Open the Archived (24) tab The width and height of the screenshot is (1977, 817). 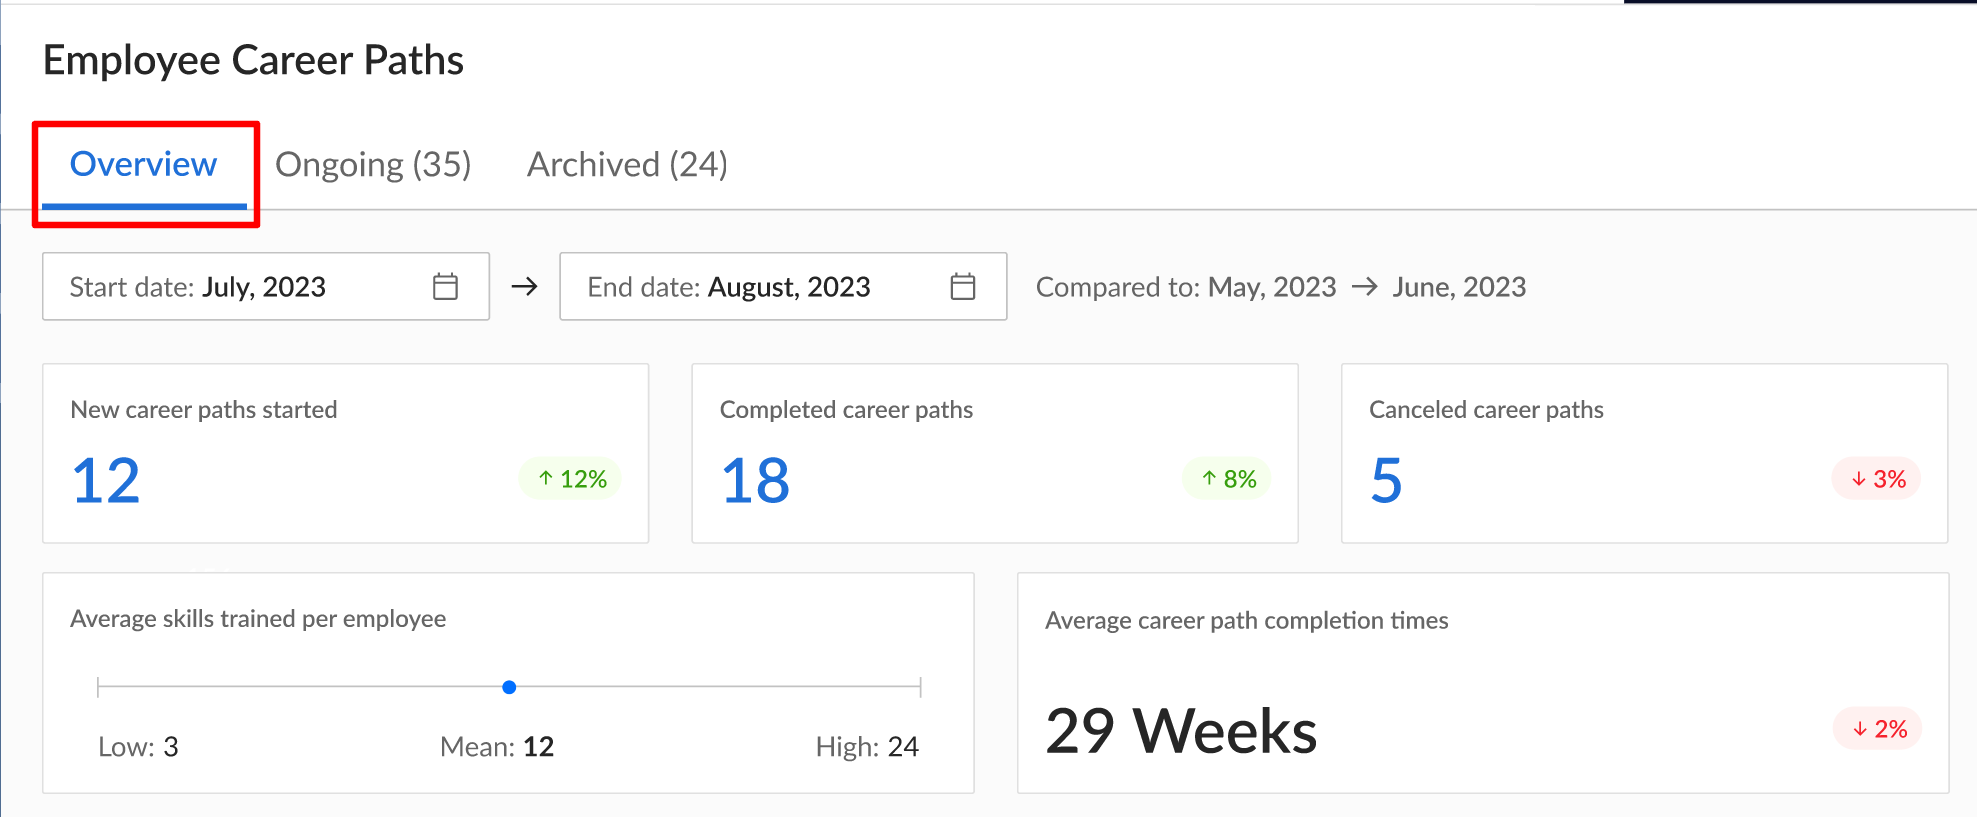627,165
